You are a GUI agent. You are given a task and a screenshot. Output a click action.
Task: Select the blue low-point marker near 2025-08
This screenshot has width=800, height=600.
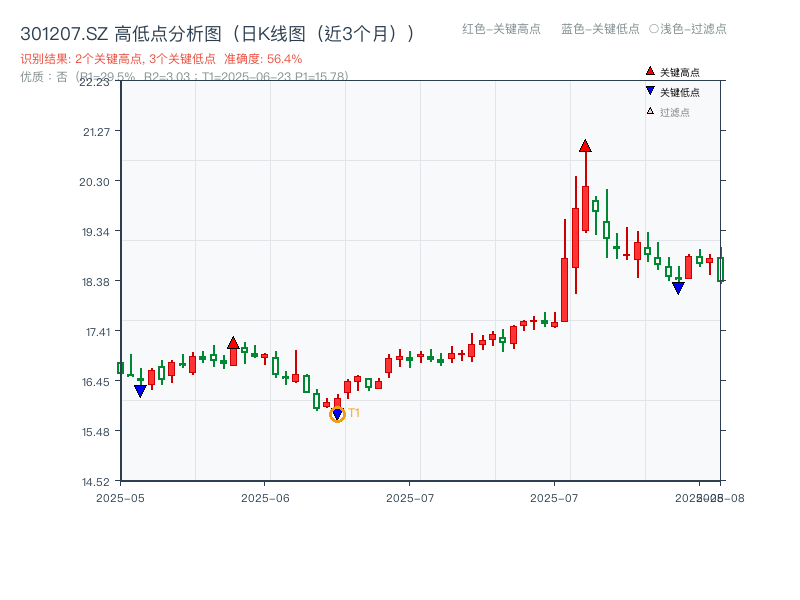click(x=678, y=287)
